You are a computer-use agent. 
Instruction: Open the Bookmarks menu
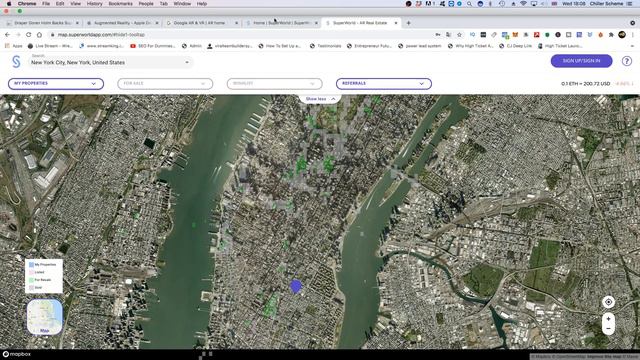coord(120,4)
